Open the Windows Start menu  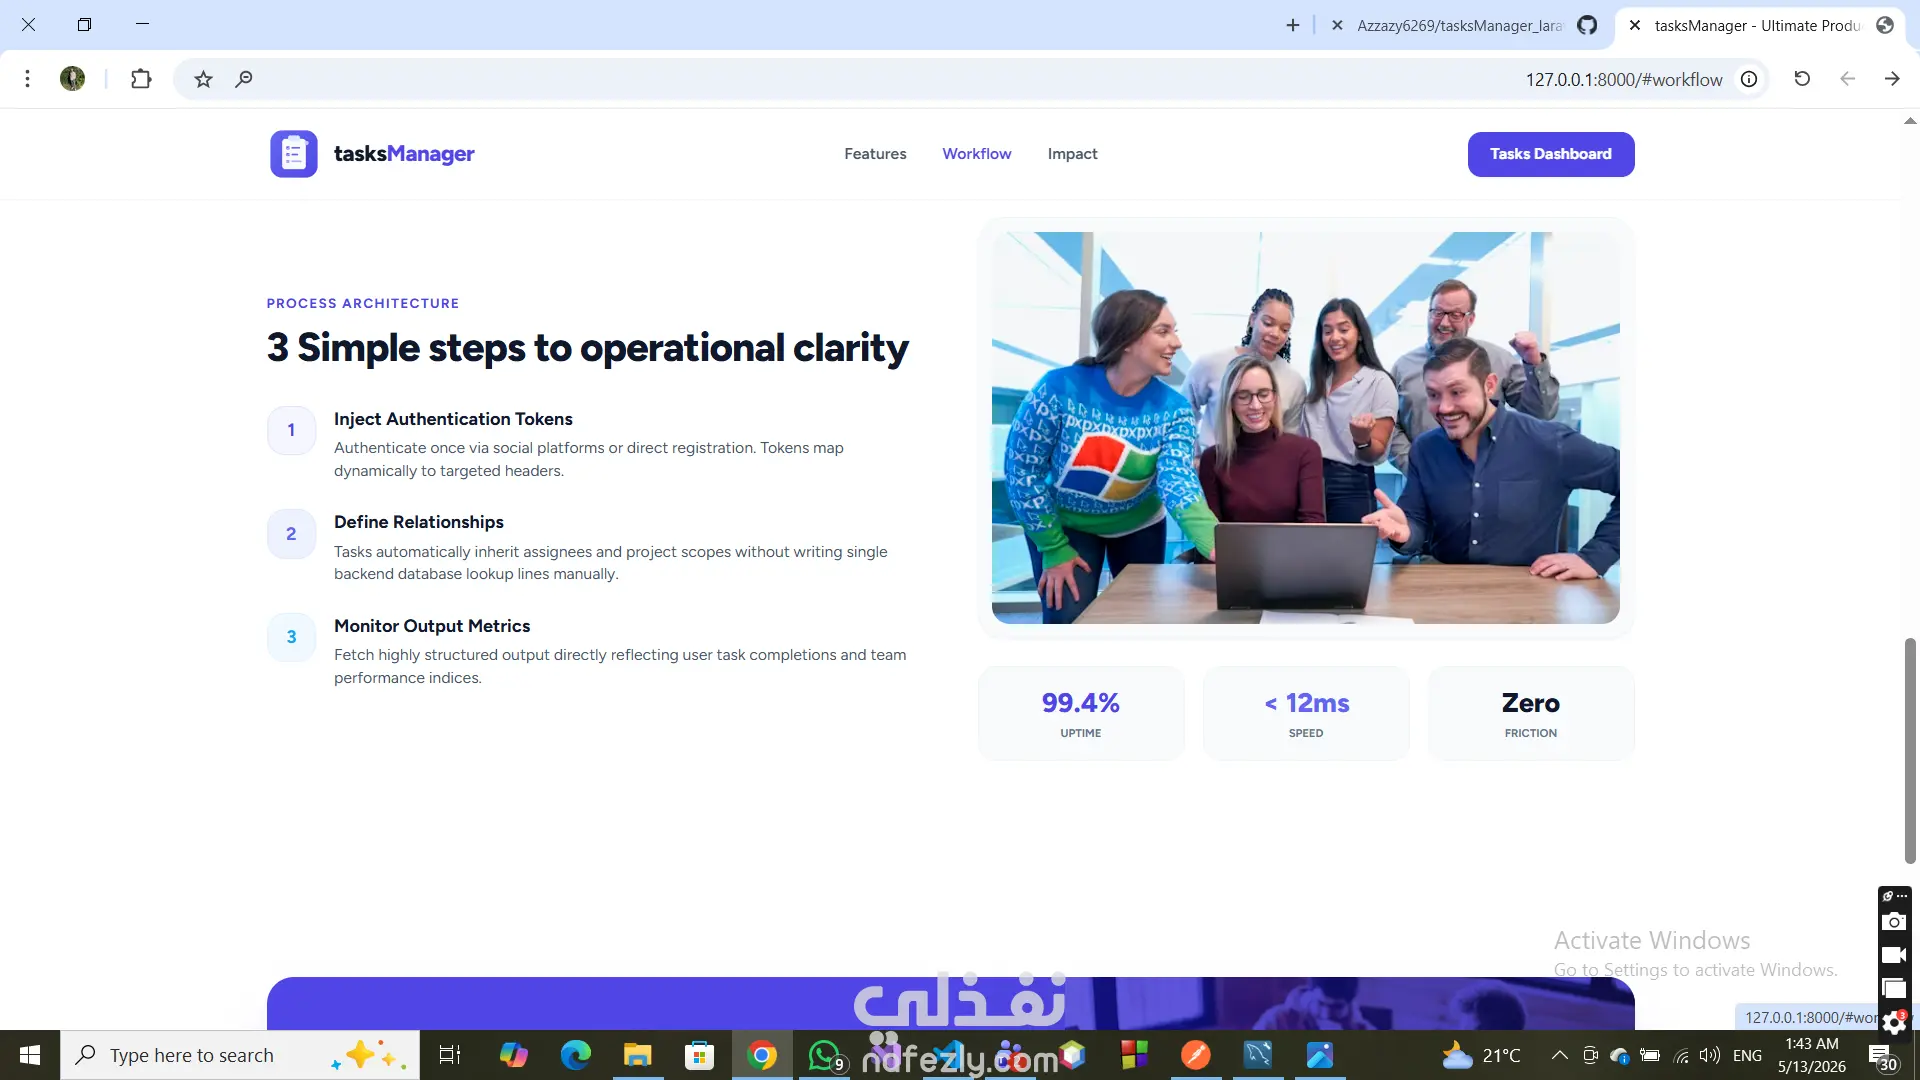pos(30,1055)
